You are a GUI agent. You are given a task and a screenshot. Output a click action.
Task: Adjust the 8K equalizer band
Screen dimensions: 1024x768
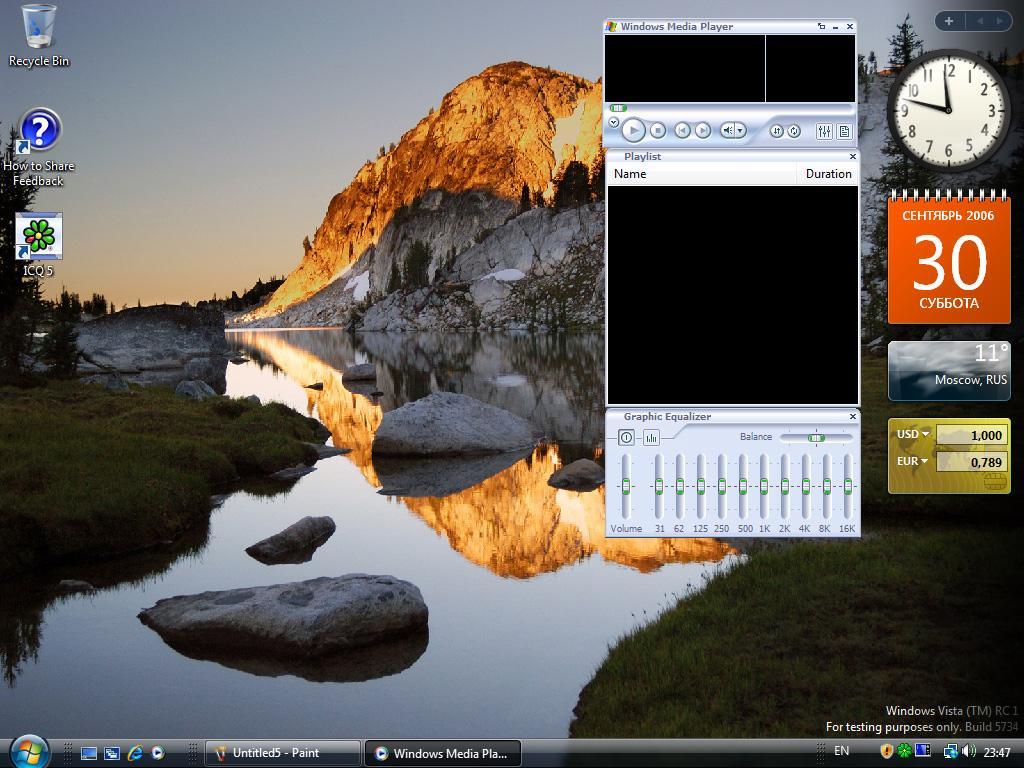(x=826, y=487)
